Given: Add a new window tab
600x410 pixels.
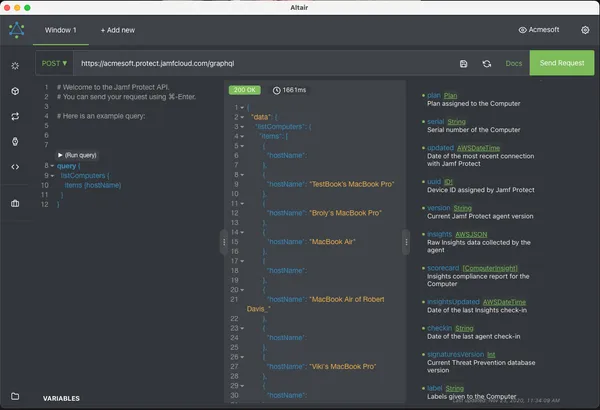Looking at the screenshot, I should click(x=118, y=30).
